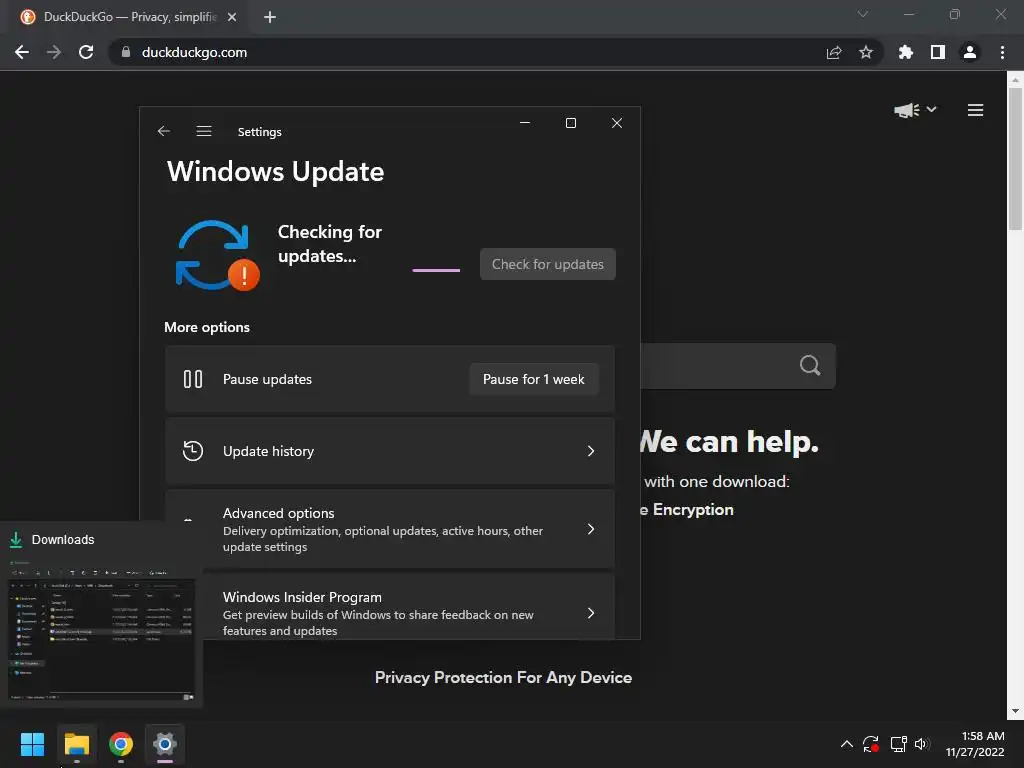1024x768 pixels.
Task: Pause updates for 1 week
Action: pyautogui.click(x=534, y=379)
